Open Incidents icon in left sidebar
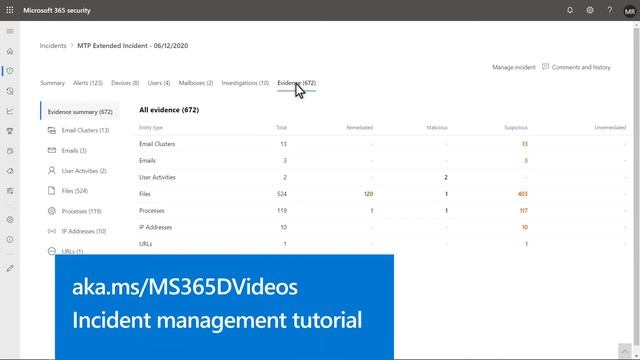The height and width of the screenshot is (360, 640). point(10,71)
